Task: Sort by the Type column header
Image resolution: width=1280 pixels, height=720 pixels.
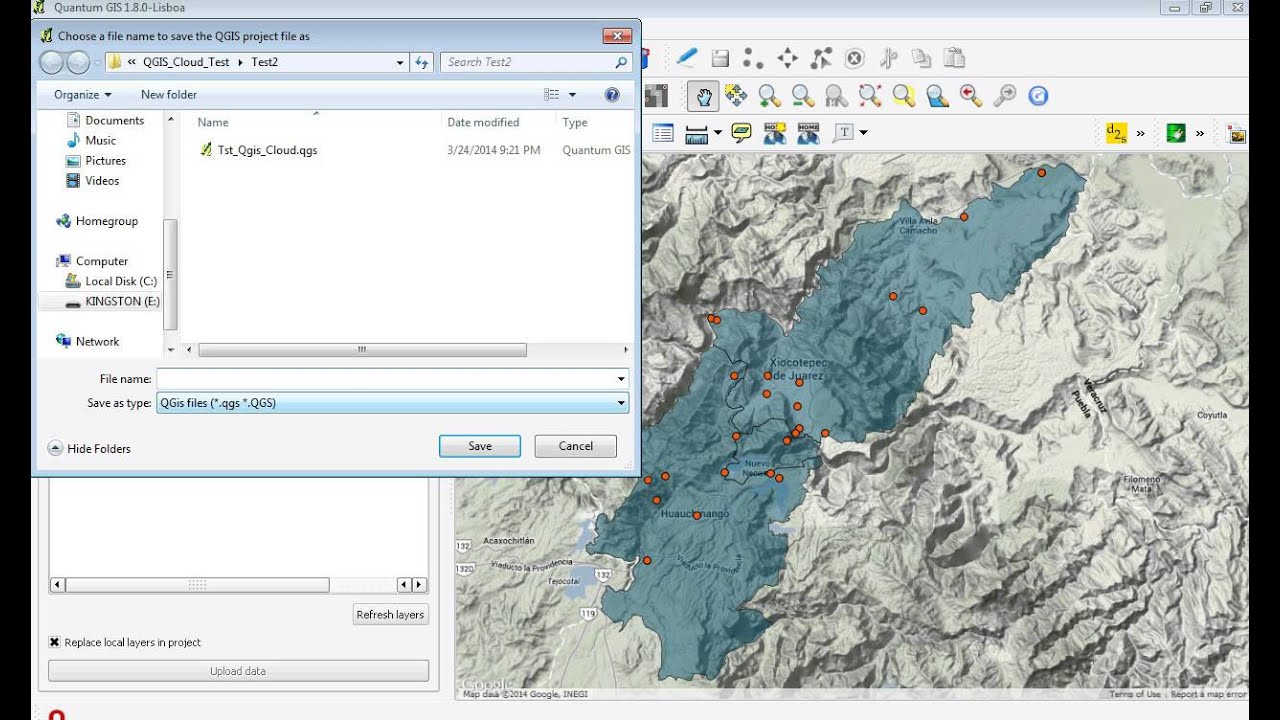Action: 575,122
